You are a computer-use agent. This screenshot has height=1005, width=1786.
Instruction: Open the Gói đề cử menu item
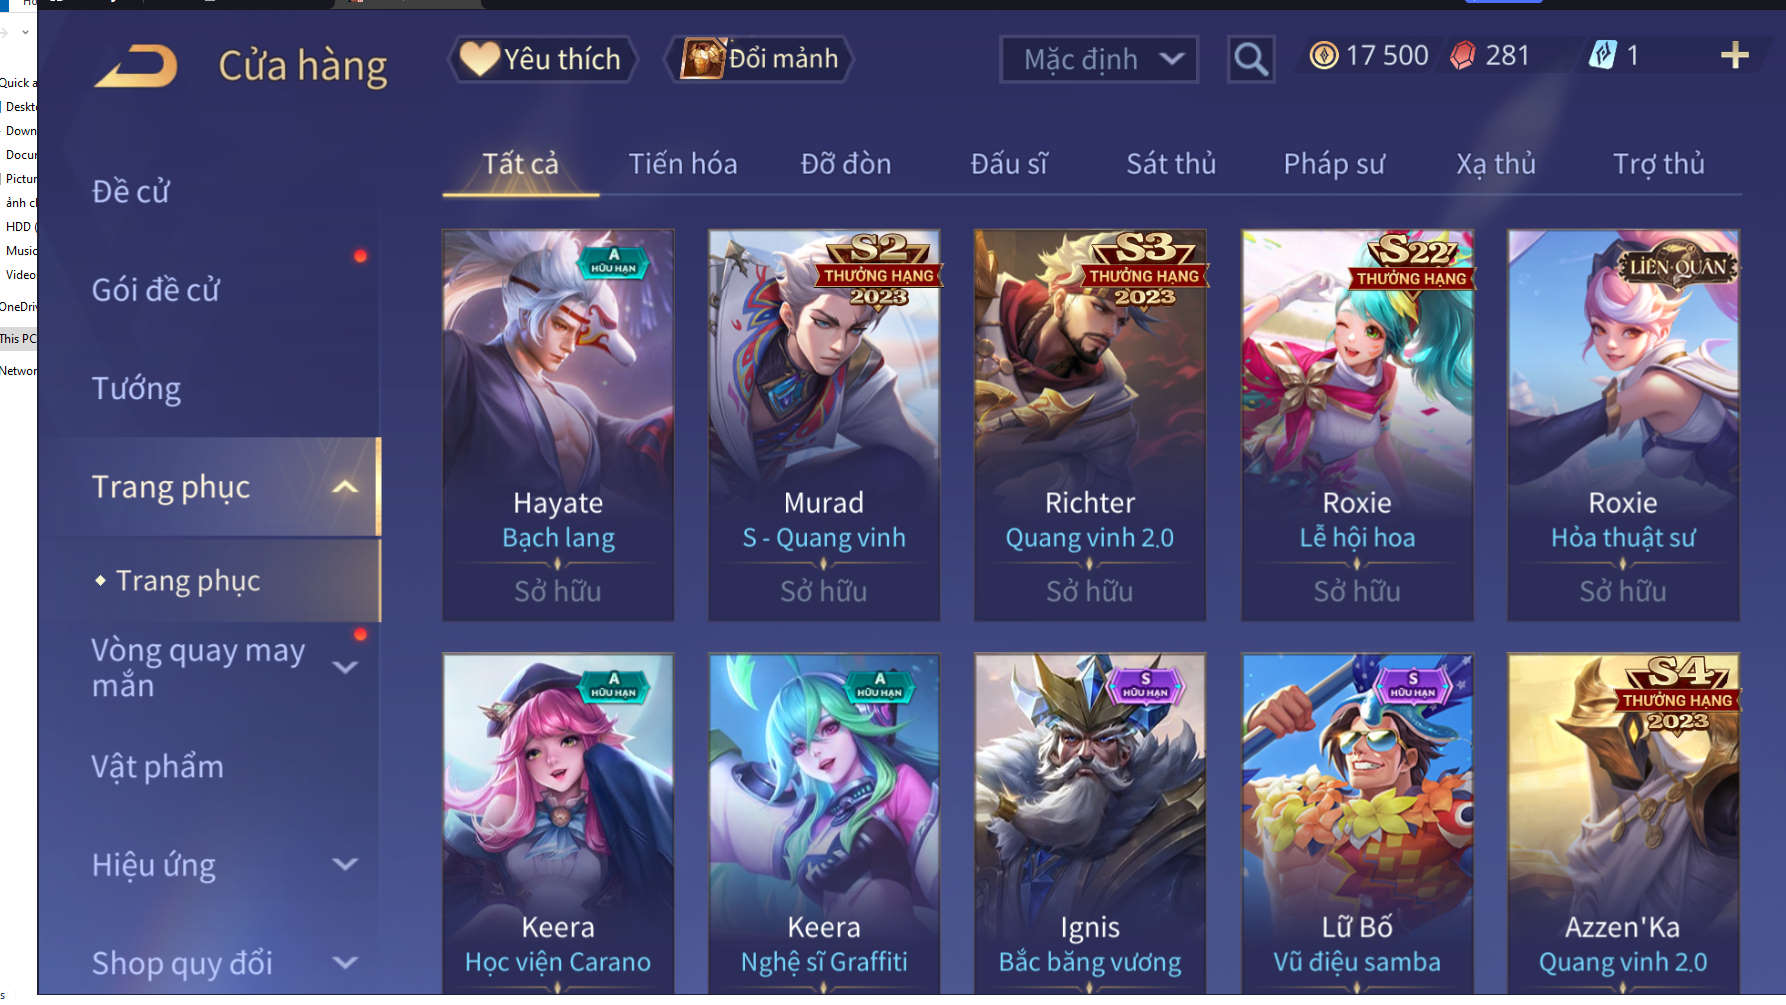[x=156, y=290]
